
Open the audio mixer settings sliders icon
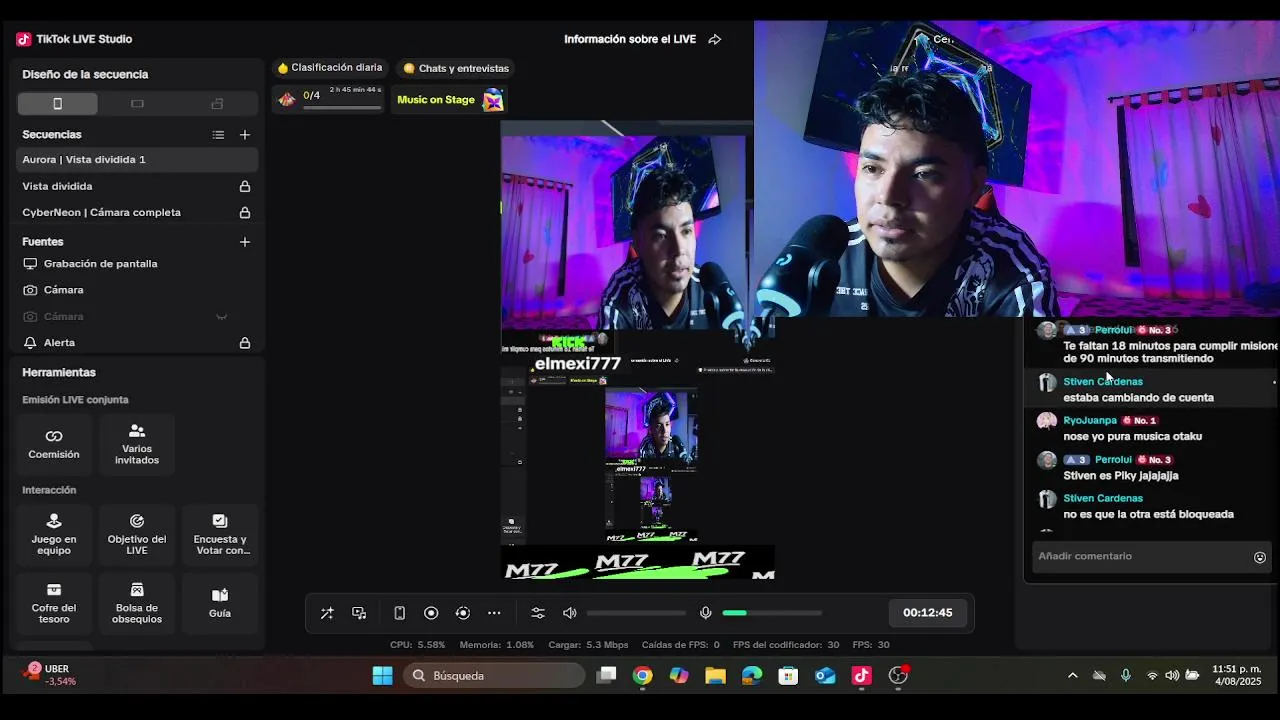pos(538,613)
